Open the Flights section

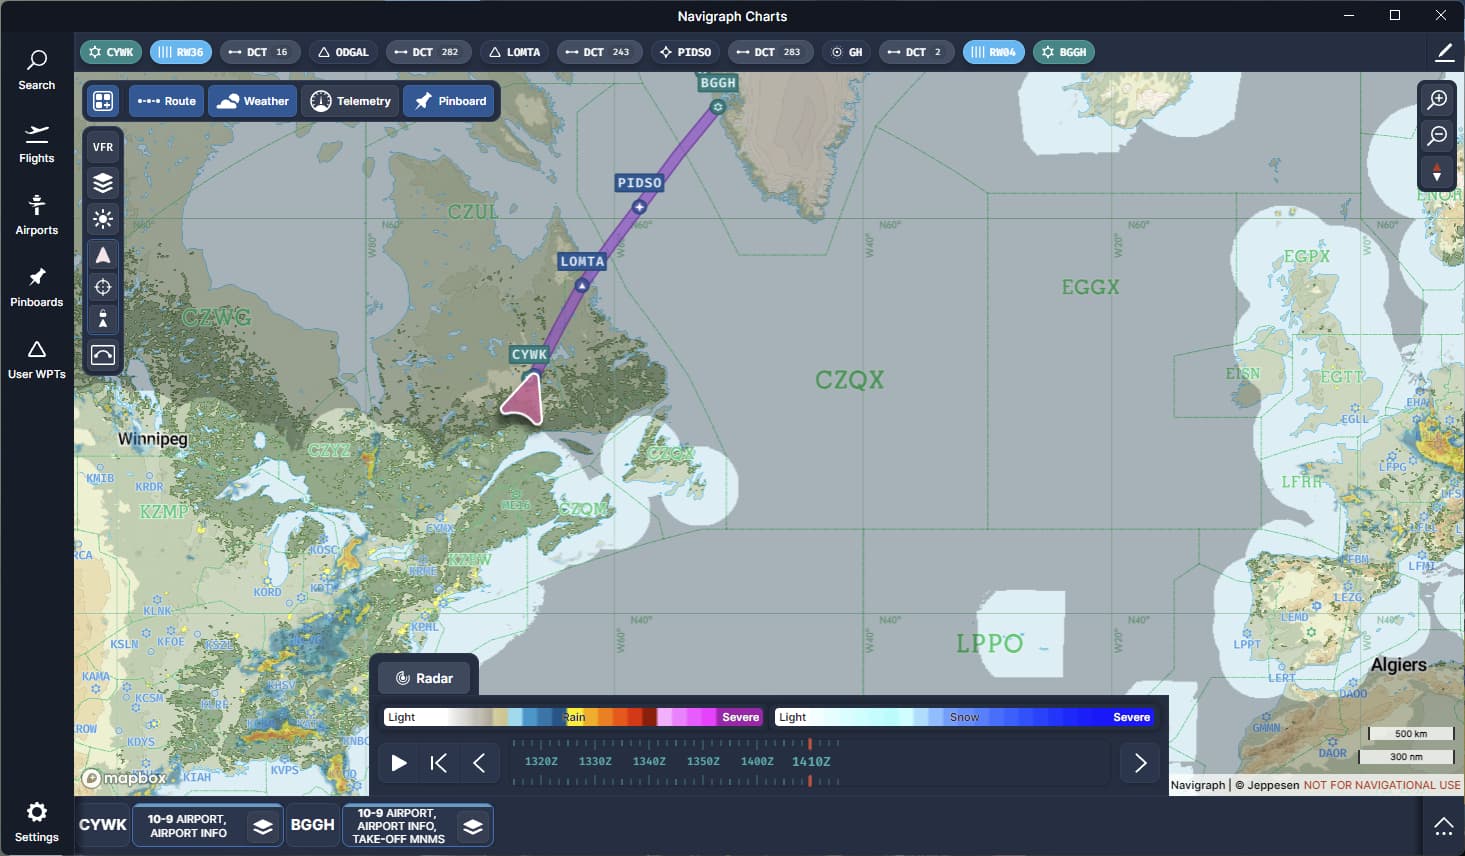coord(37,143)
